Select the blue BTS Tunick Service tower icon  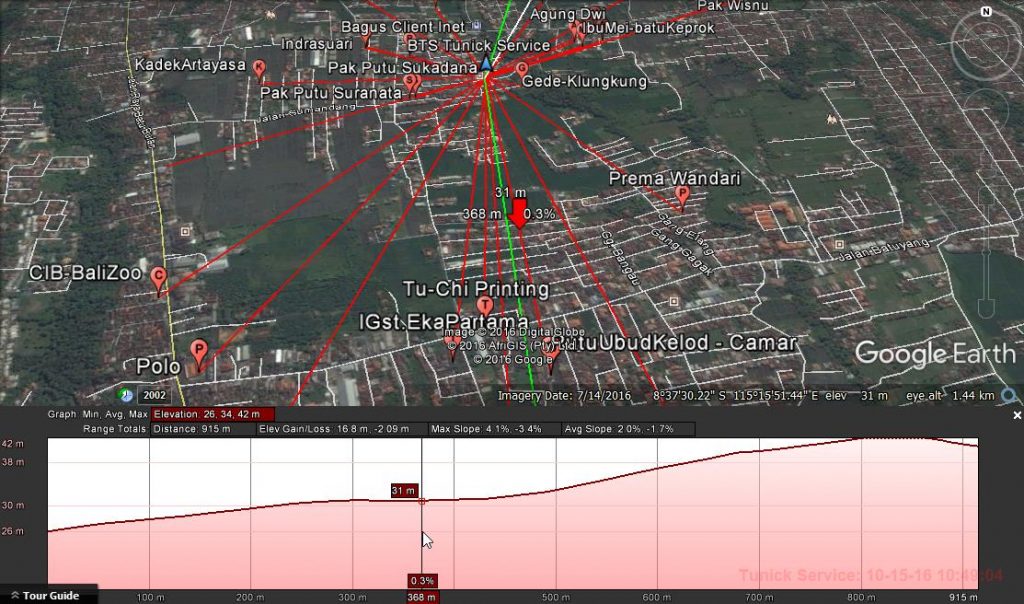click(x=485, y=64)
